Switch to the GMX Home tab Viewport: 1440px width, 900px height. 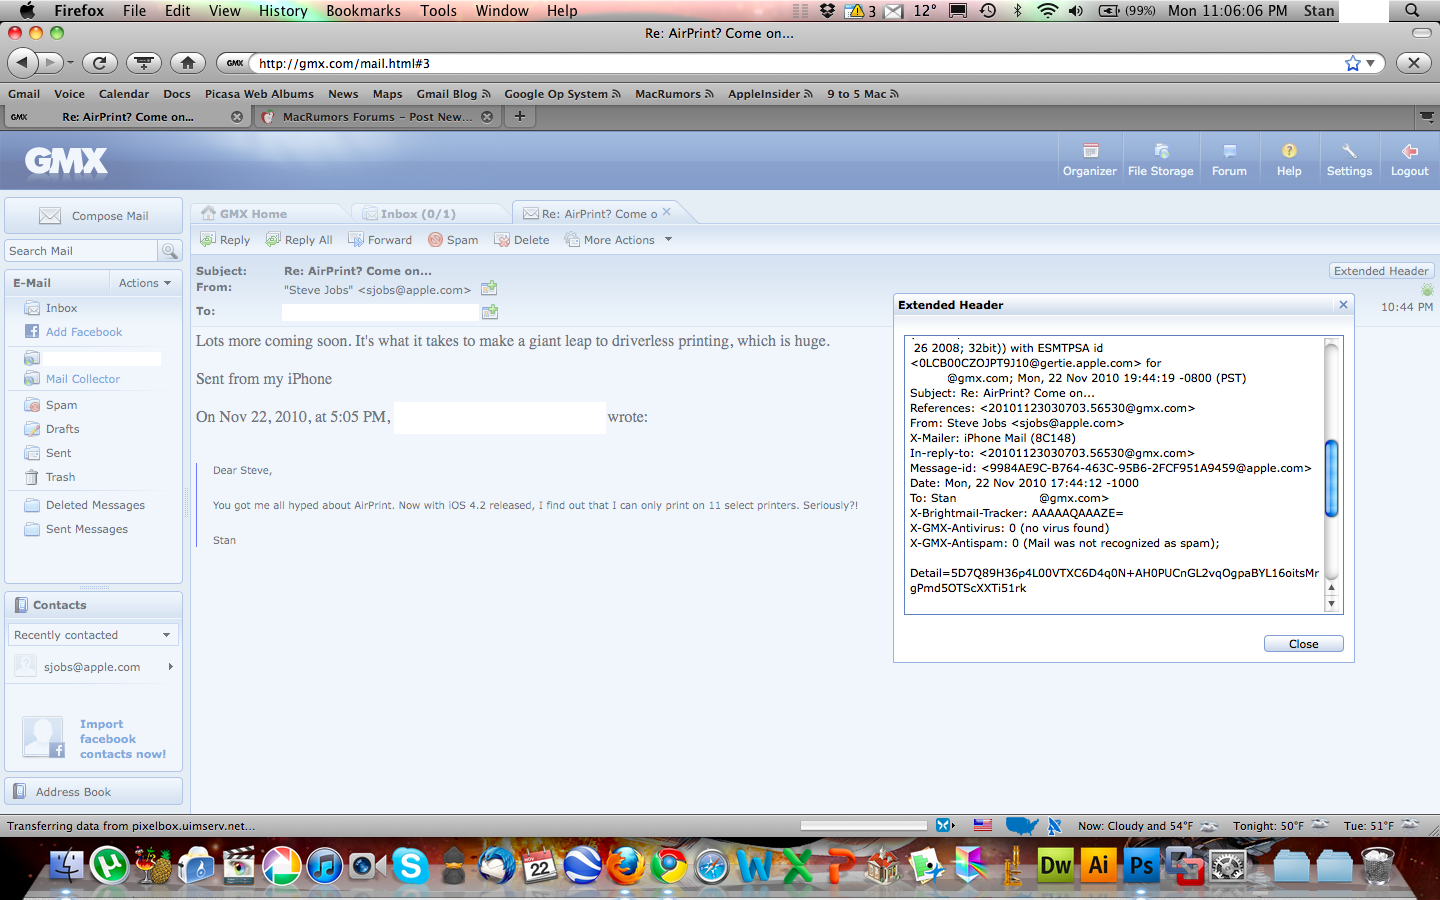[x=253, y=214]
